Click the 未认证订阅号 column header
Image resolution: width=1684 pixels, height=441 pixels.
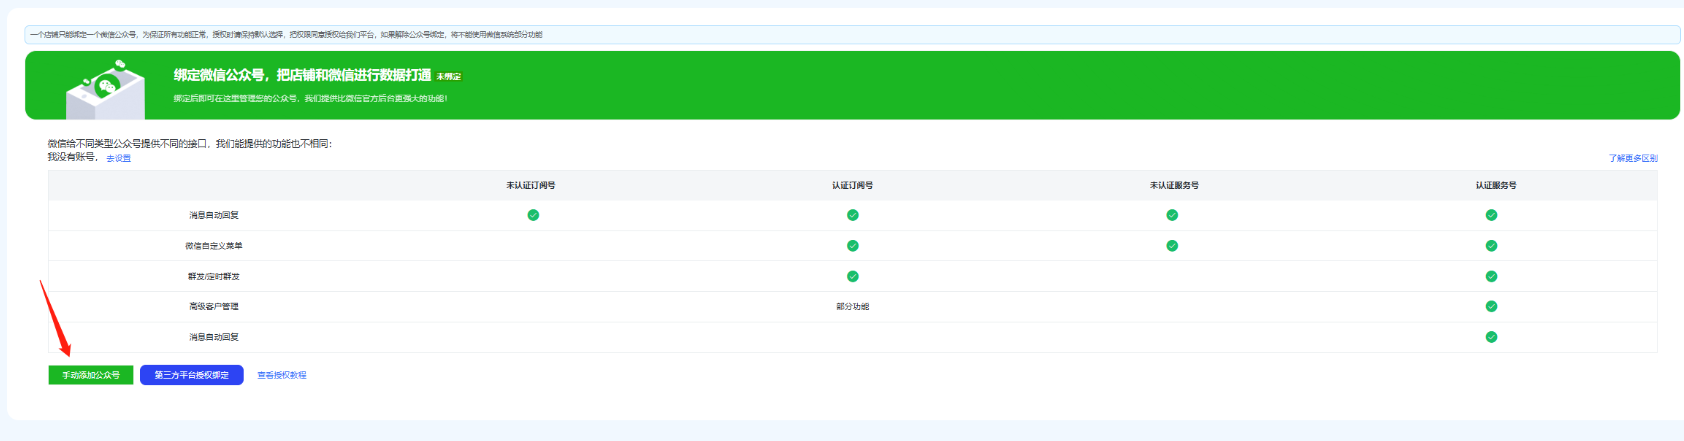[530, 185]
